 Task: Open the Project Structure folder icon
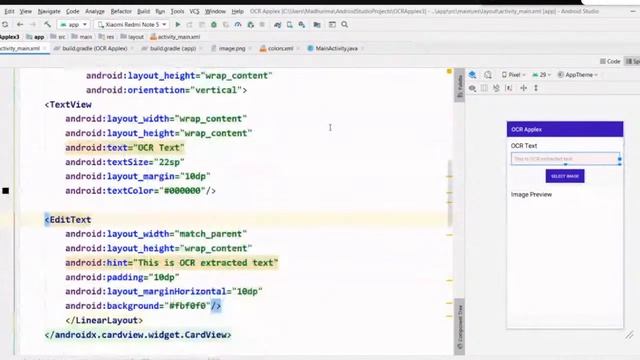pyautogui.click(x=317, y=24)
